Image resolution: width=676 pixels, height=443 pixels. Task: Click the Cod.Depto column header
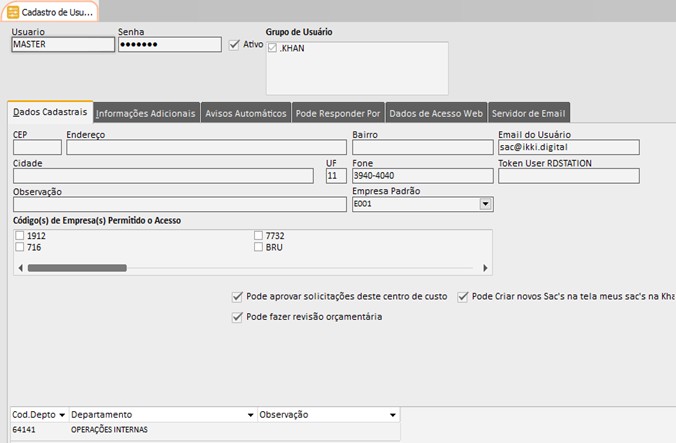tap(39, 415)
